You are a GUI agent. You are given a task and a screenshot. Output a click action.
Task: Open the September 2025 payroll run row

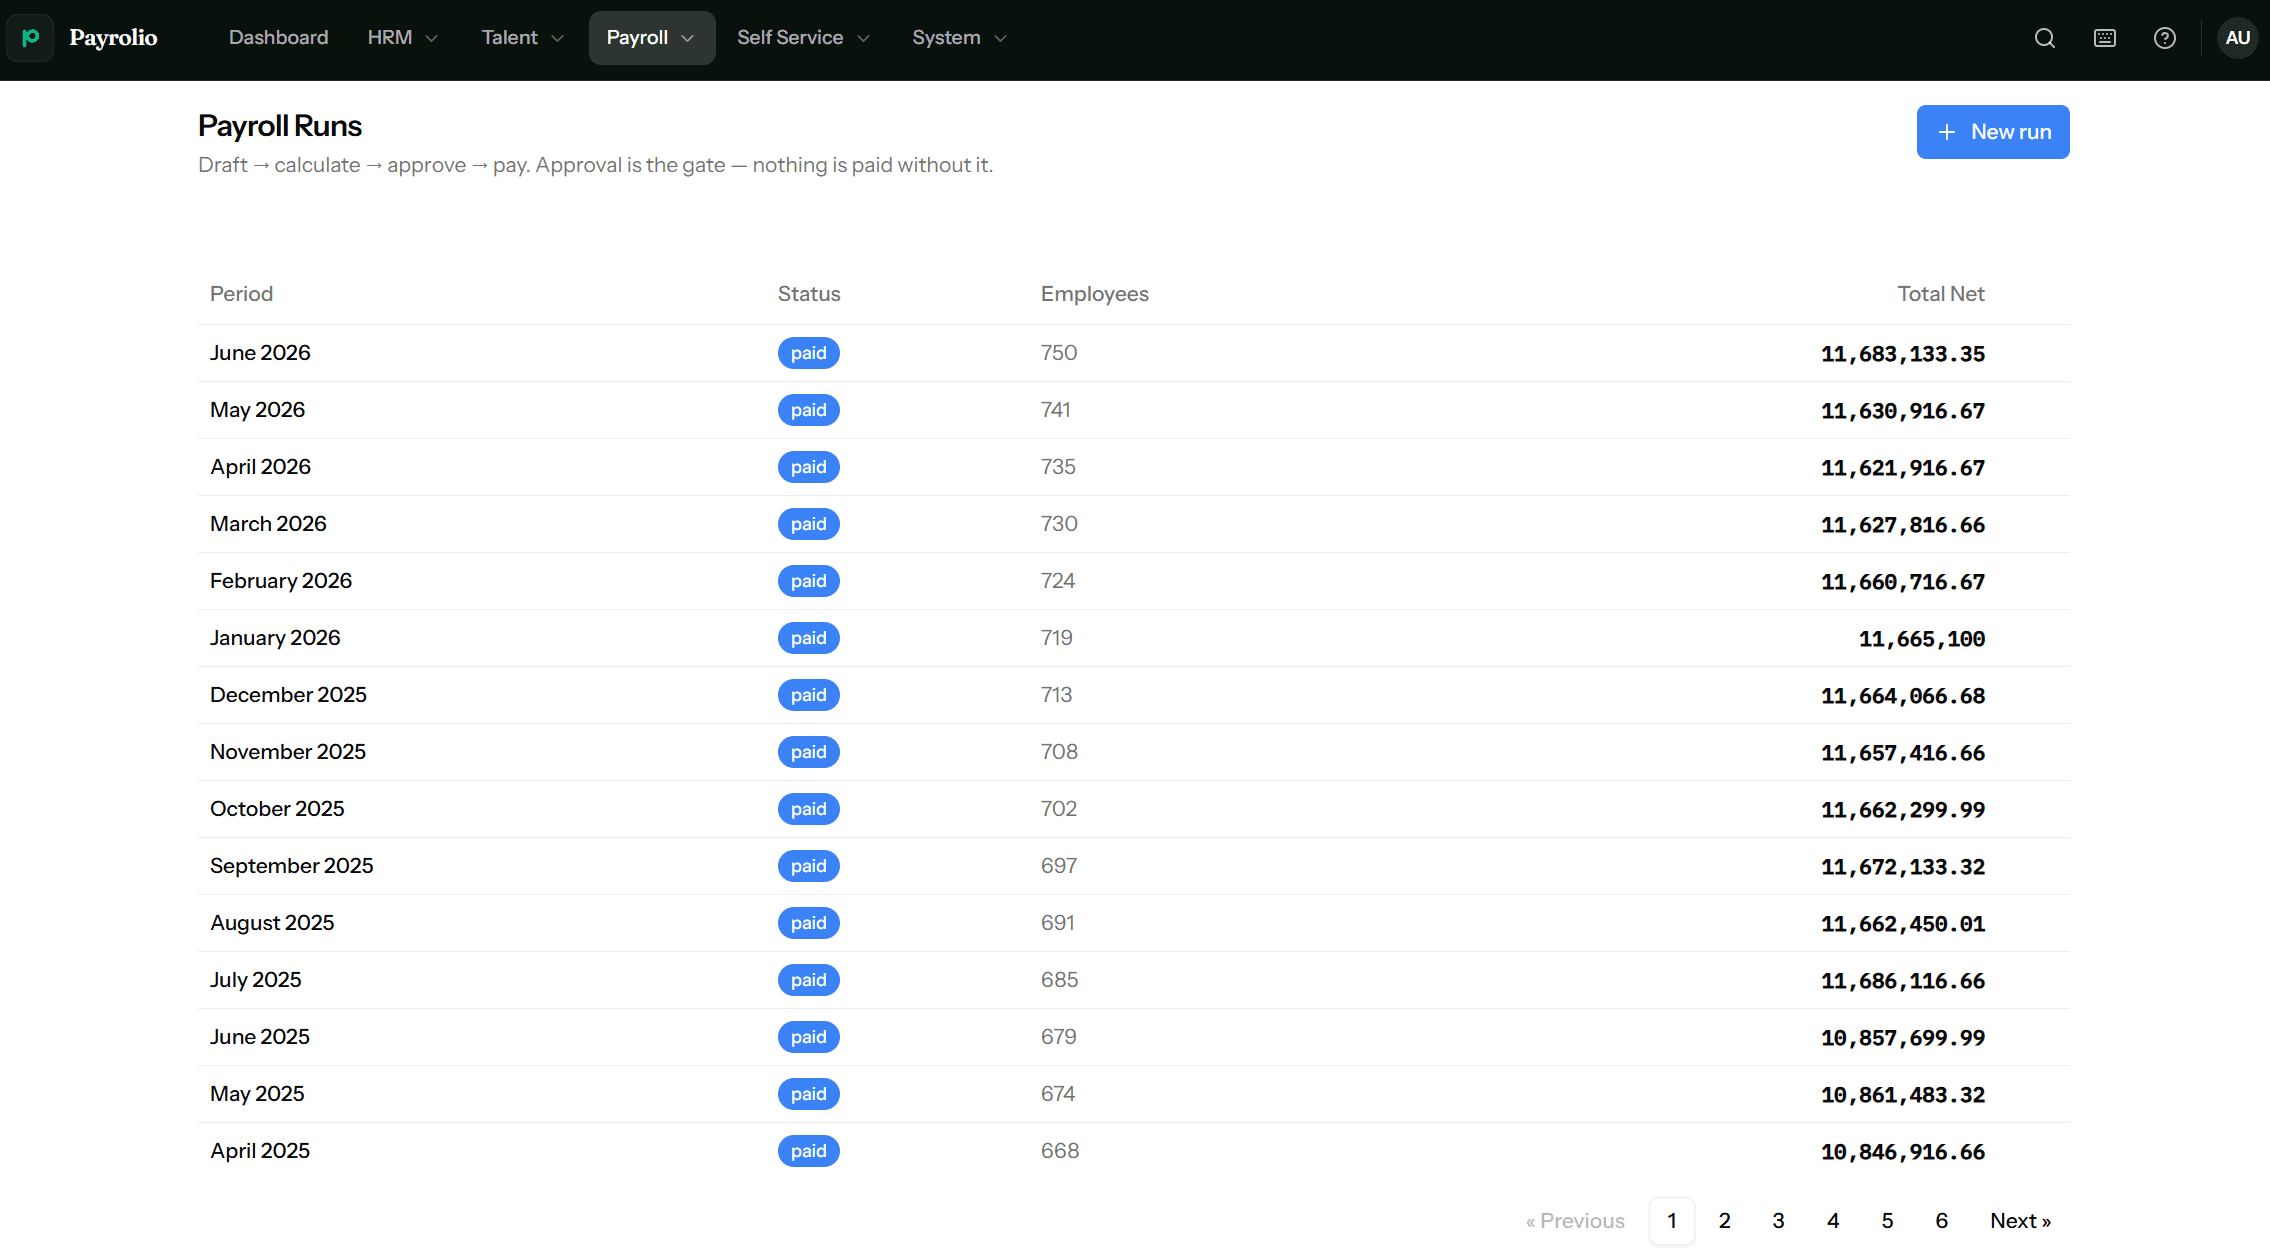tap(1134, 866)
